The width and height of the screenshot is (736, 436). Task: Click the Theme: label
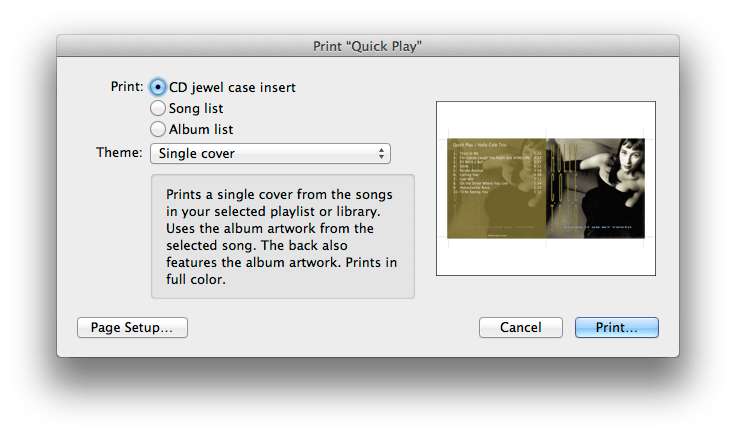[x=119, y=153]
